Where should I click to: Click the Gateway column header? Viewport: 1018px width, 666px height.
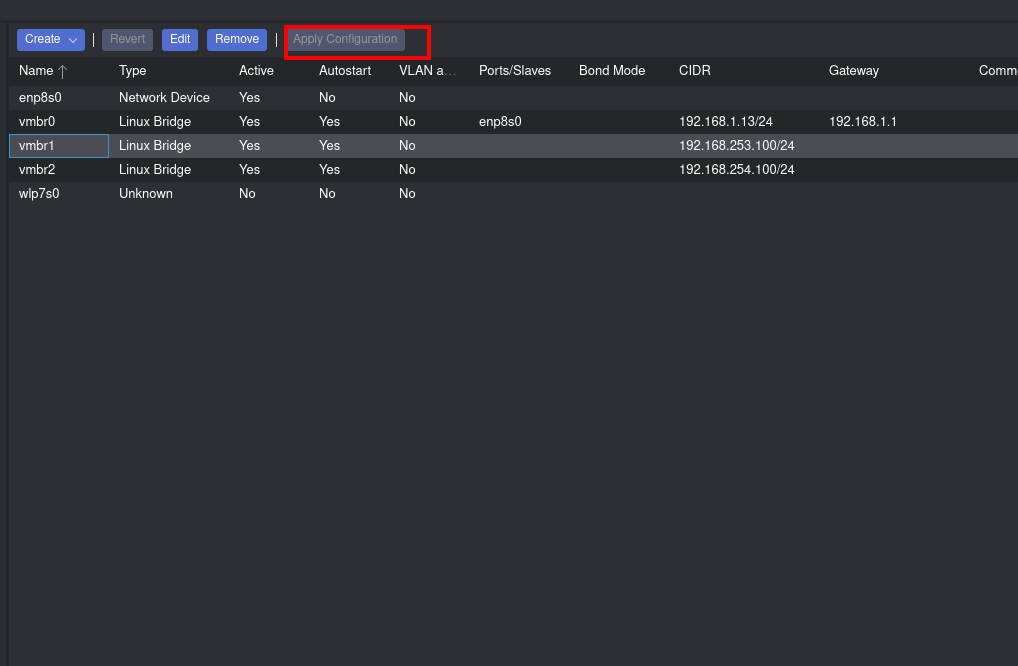[854, 71]
